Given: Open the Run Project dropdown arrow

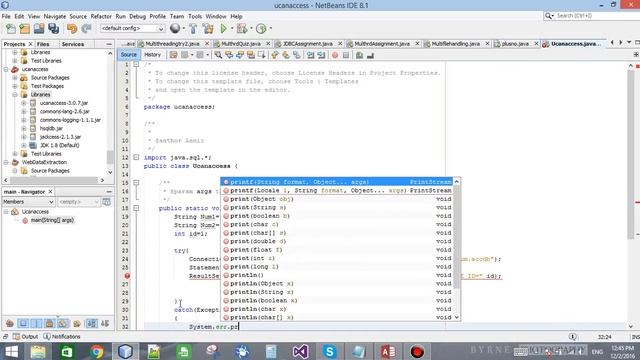Looking at the screenshot, I should tap(232, 29).
